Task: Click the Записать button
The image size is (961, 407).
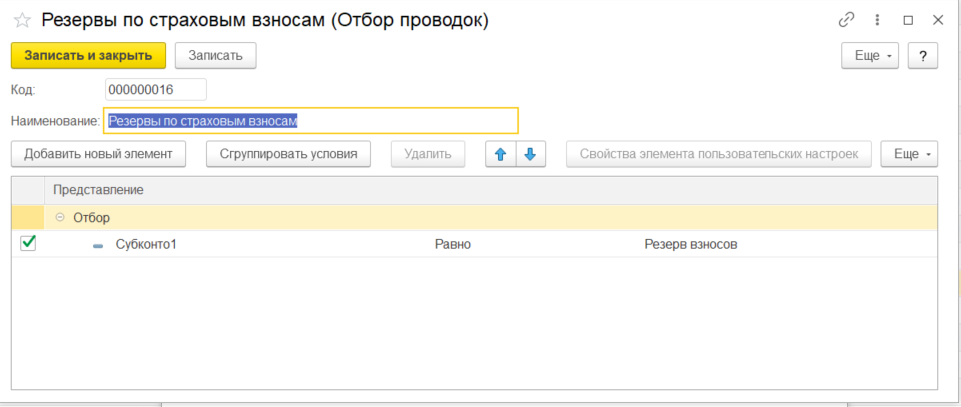Action: (215, 56)
